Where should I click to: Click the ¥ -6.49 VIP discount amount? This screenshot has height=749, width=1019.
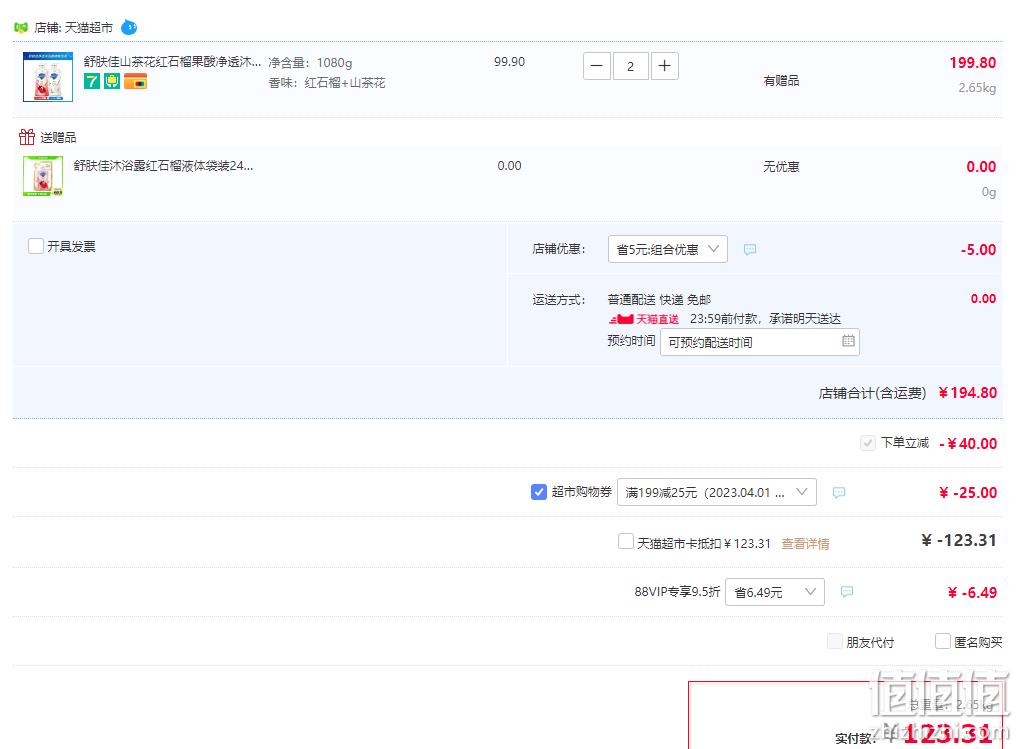coord(972,592)
